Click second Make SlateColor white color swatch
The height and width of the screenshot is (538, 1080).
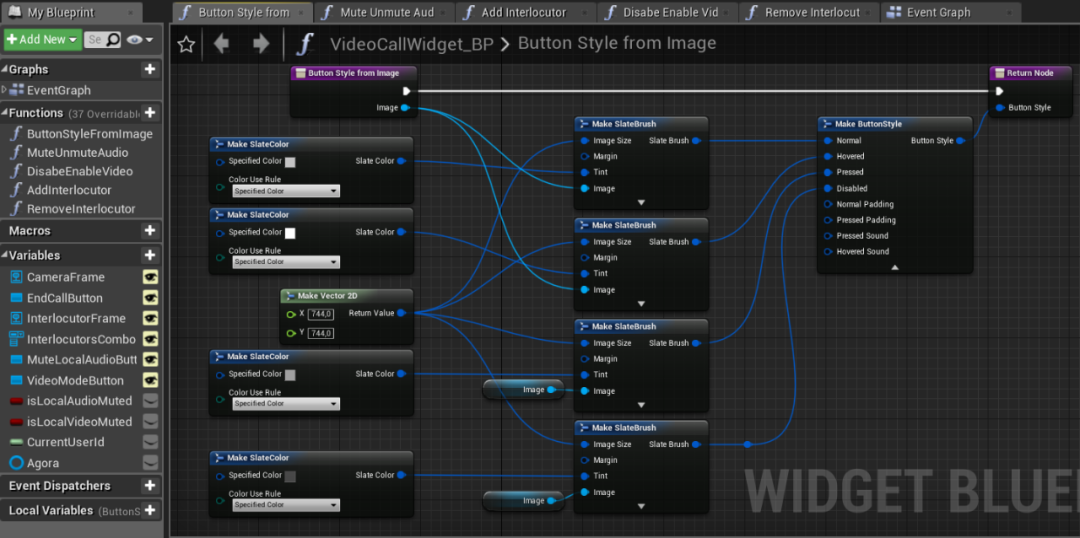(290, 233)
